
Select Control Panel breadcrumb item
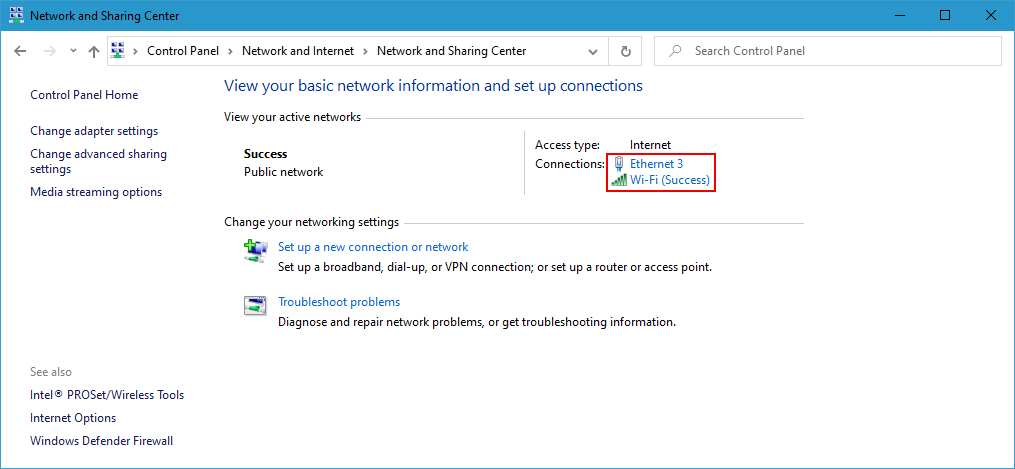pos(184,51)
